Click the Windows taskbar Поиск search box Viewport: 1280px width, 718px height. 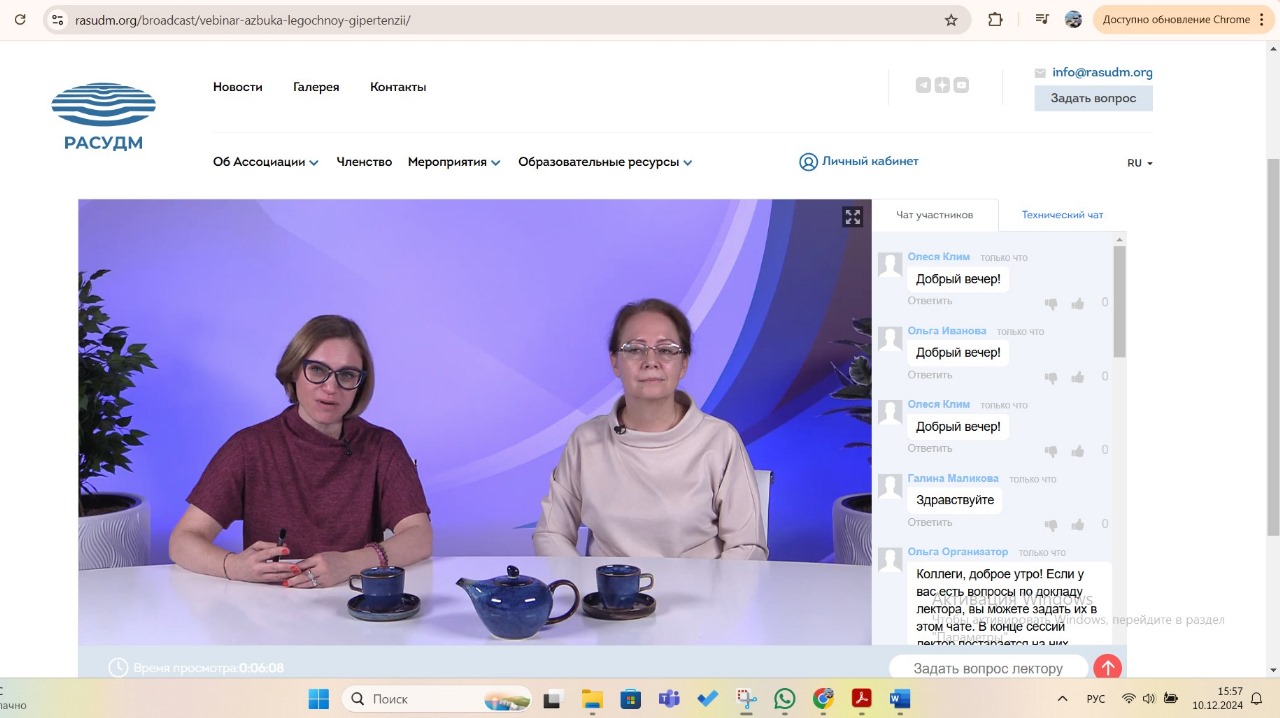tap(437, 699)
